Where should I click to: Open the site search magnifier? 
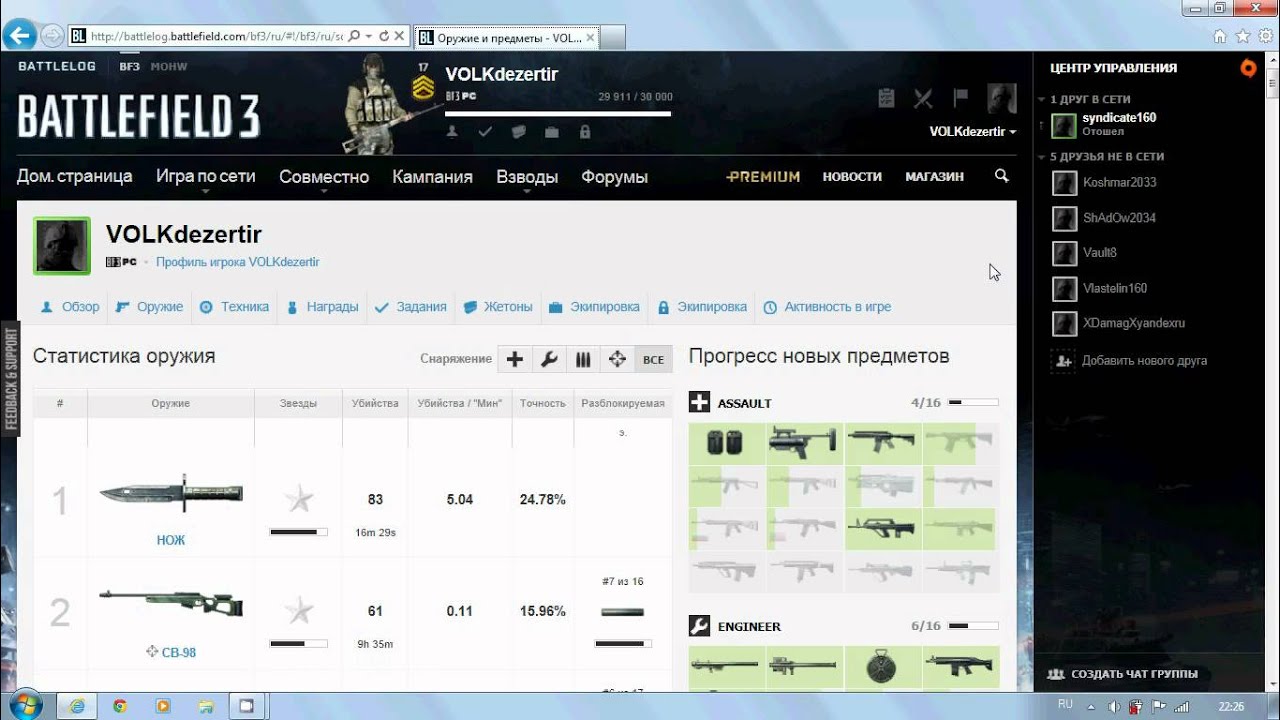pyautogui.click(x=1002, y=176)
